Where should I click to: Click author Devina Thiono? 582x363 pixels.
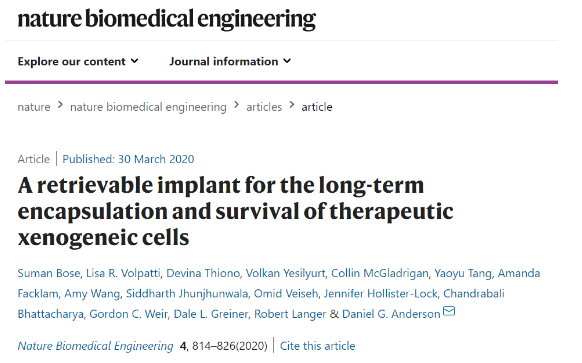tap(203, 273)
